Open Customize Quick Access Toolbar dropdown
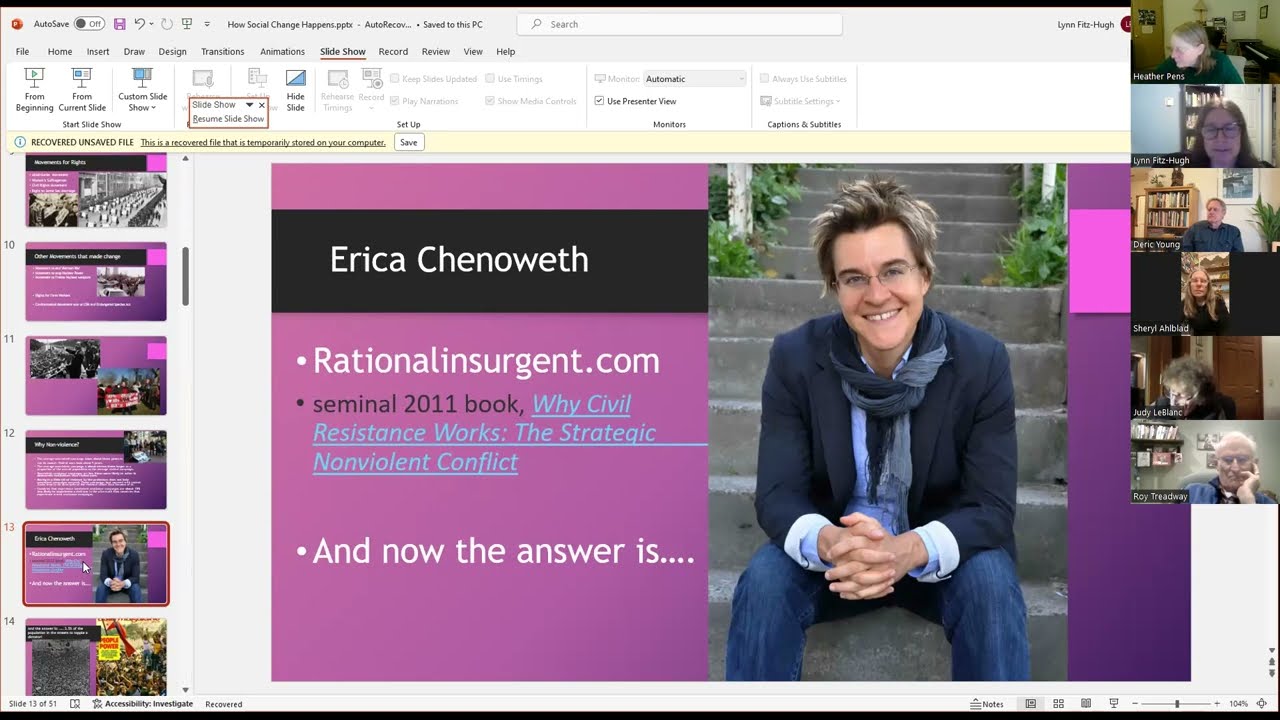Screen dimensions: 1280x720 [x=207, y=24]
